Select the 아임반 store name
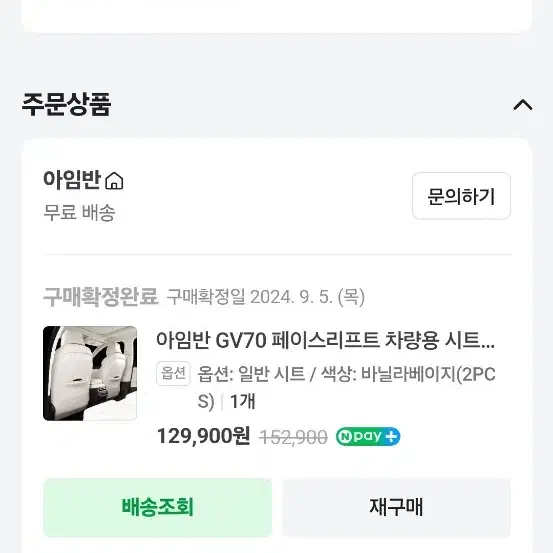This screenshot has width=553, height=553. tap(72, 180)
